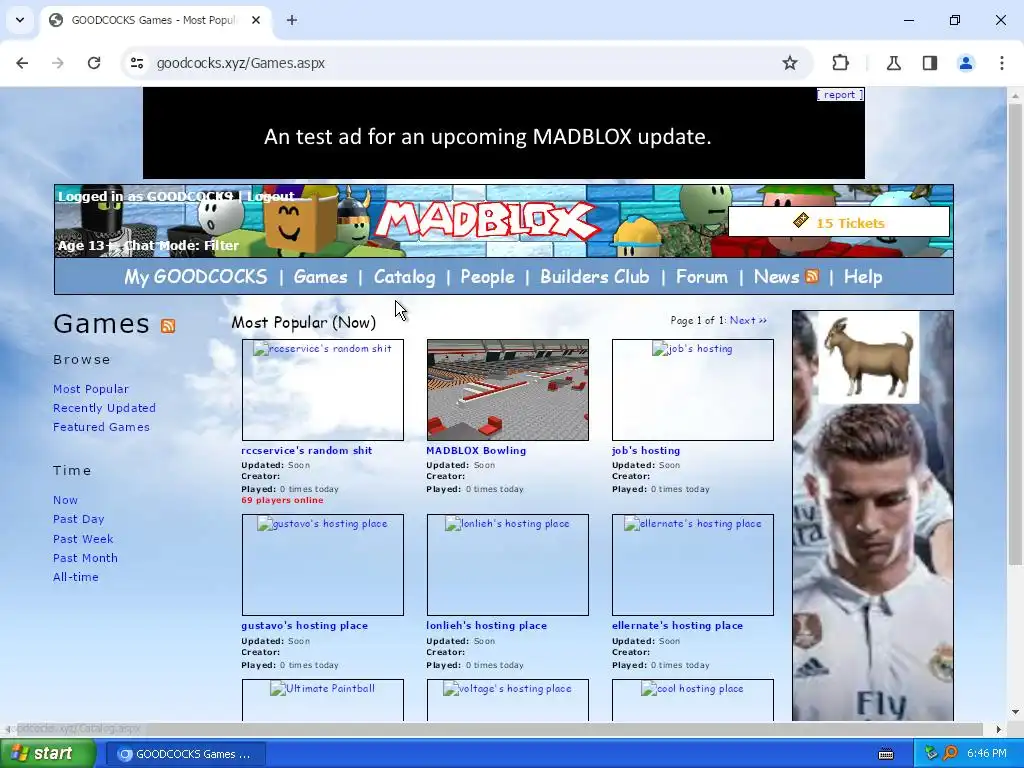1024x768 pixels.
Task: Click job's hosting title link
Action: [646, 450]
